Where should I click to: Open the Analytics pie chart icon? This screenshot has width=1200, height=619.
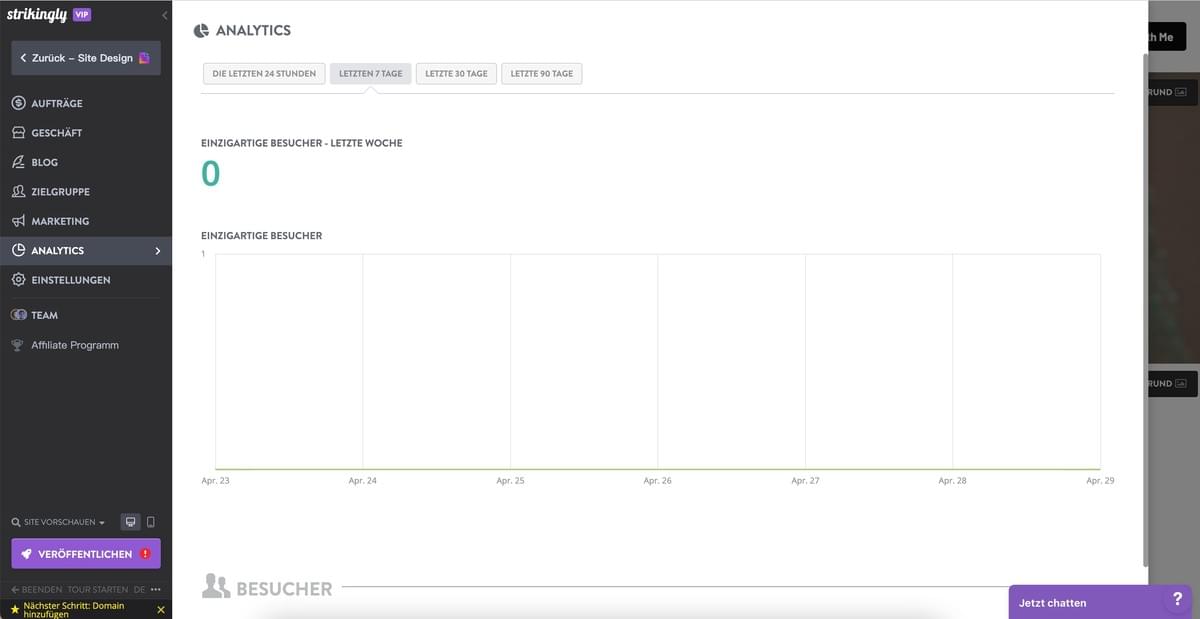coord(16,250)
